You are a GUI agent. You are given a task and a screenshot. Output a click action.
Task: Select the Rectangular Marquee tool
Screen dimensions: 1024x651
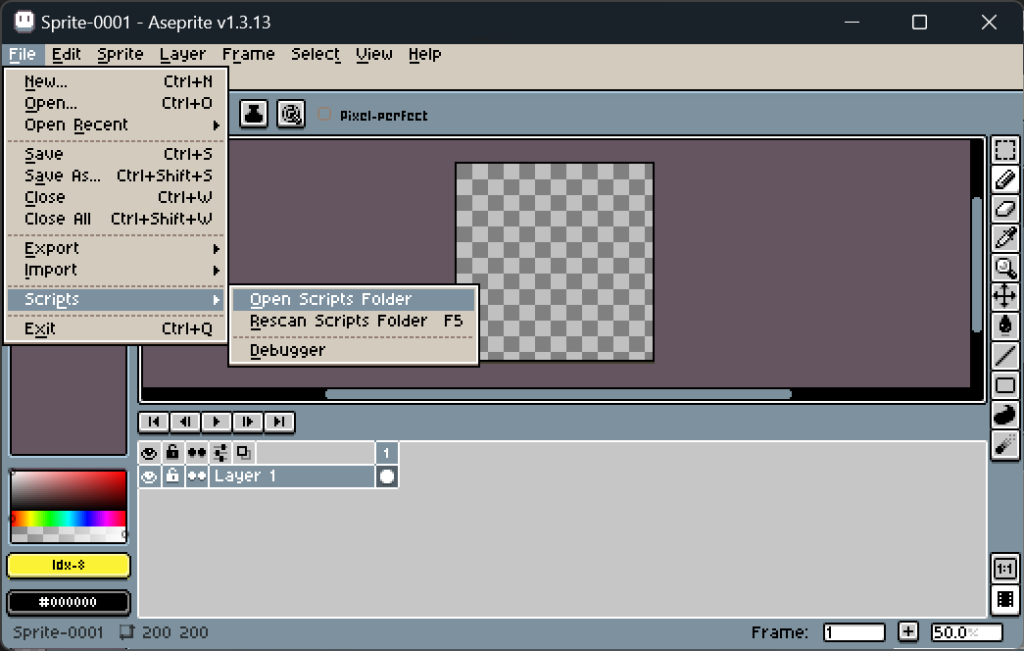coord(1005,151)
